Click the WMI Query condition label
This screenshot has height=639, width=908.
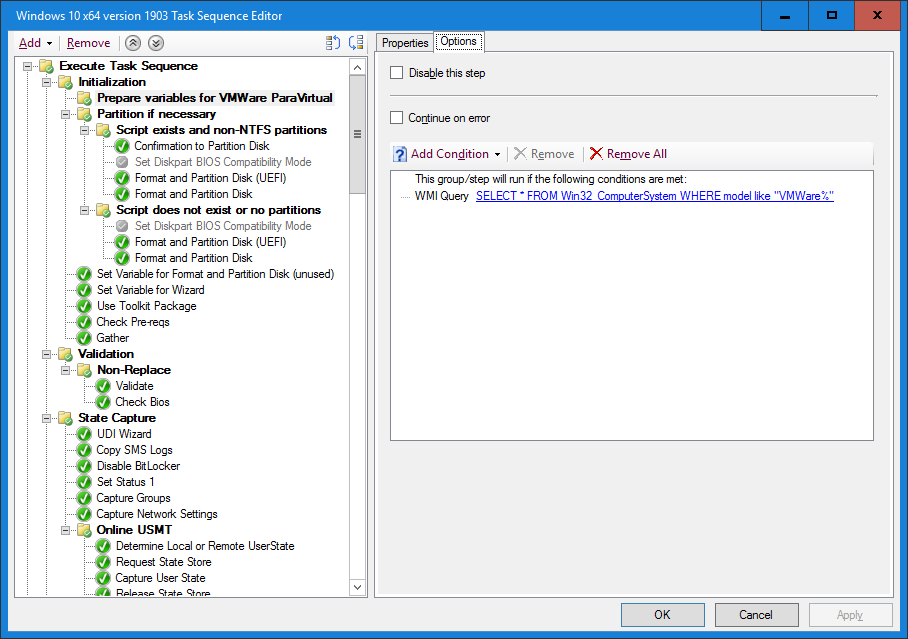(x=441, y=196)
